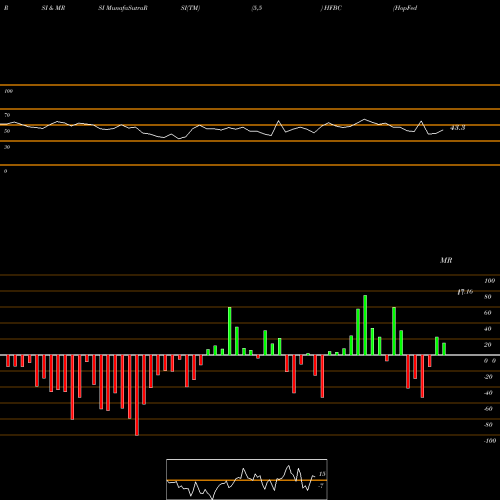The width and height of the screenshot is (500, 500).
Task: Click the -7 label inside mini chart
Action: (321, 486)
